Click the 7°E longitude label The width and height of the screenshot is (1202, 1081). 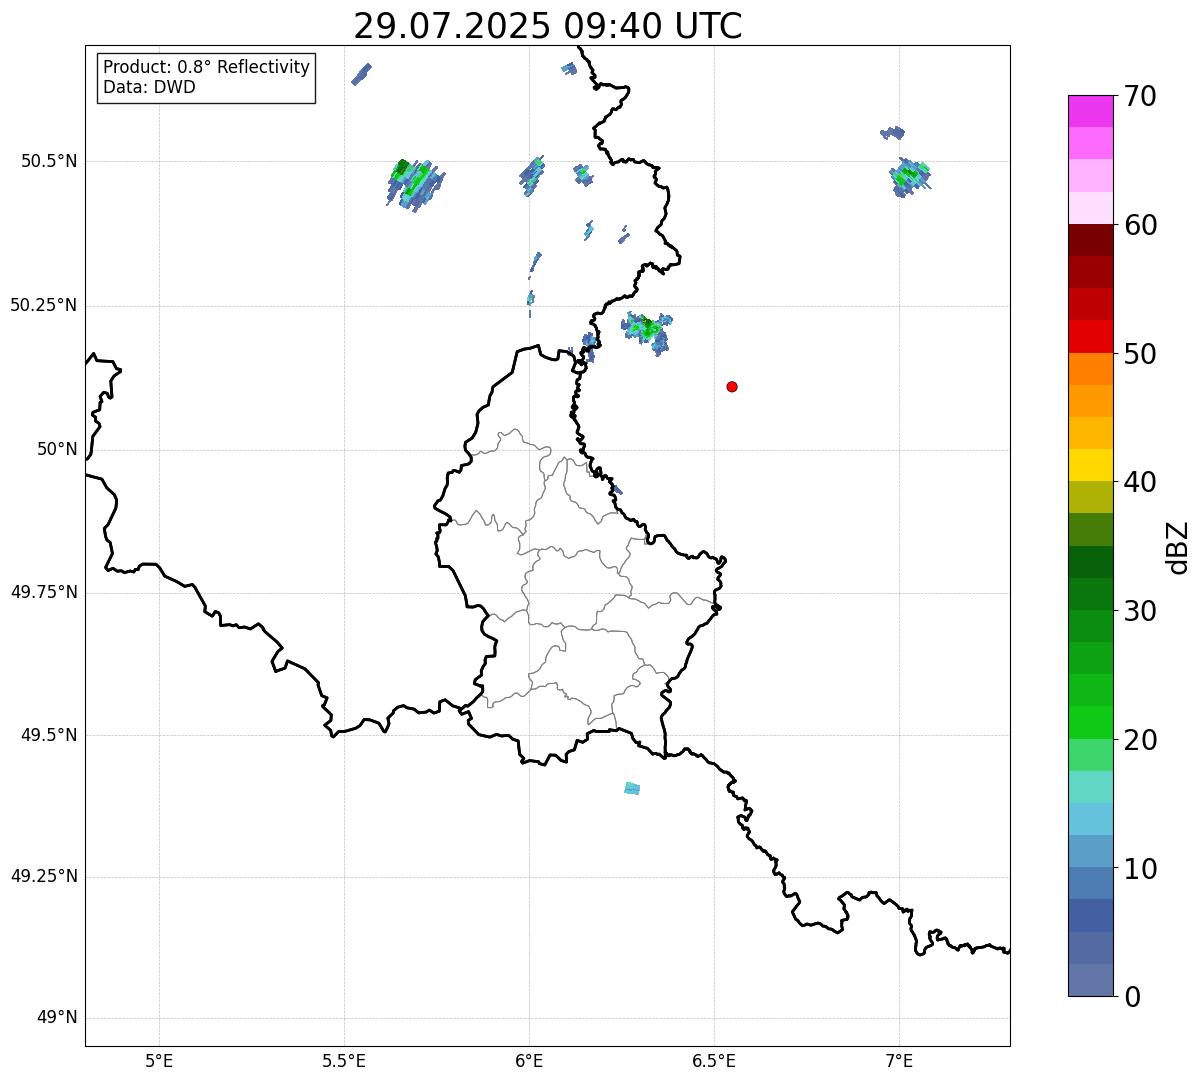(x=900, y=1061)
